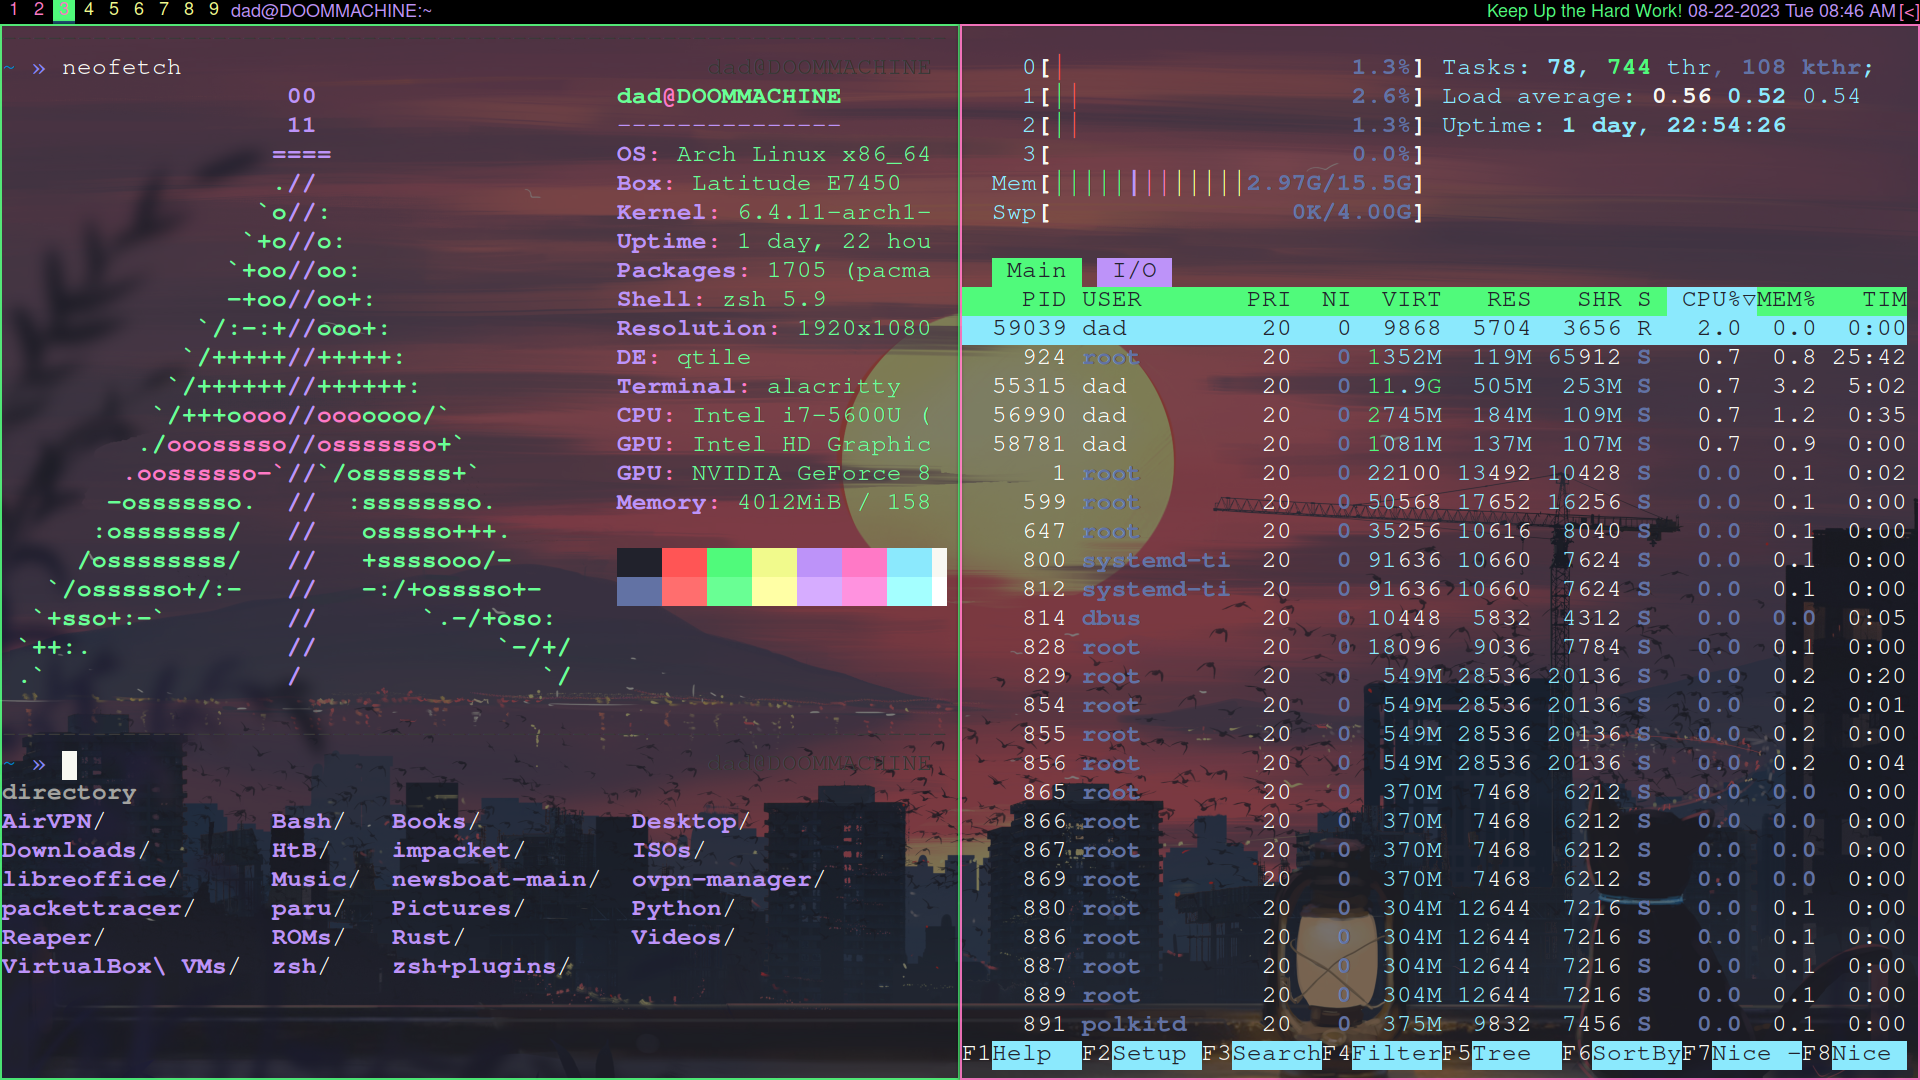The height and width of the screenshot is (1080, 1920).
Task: Click the AirVPN/ directory entry
Action: (x=53, y=822)
